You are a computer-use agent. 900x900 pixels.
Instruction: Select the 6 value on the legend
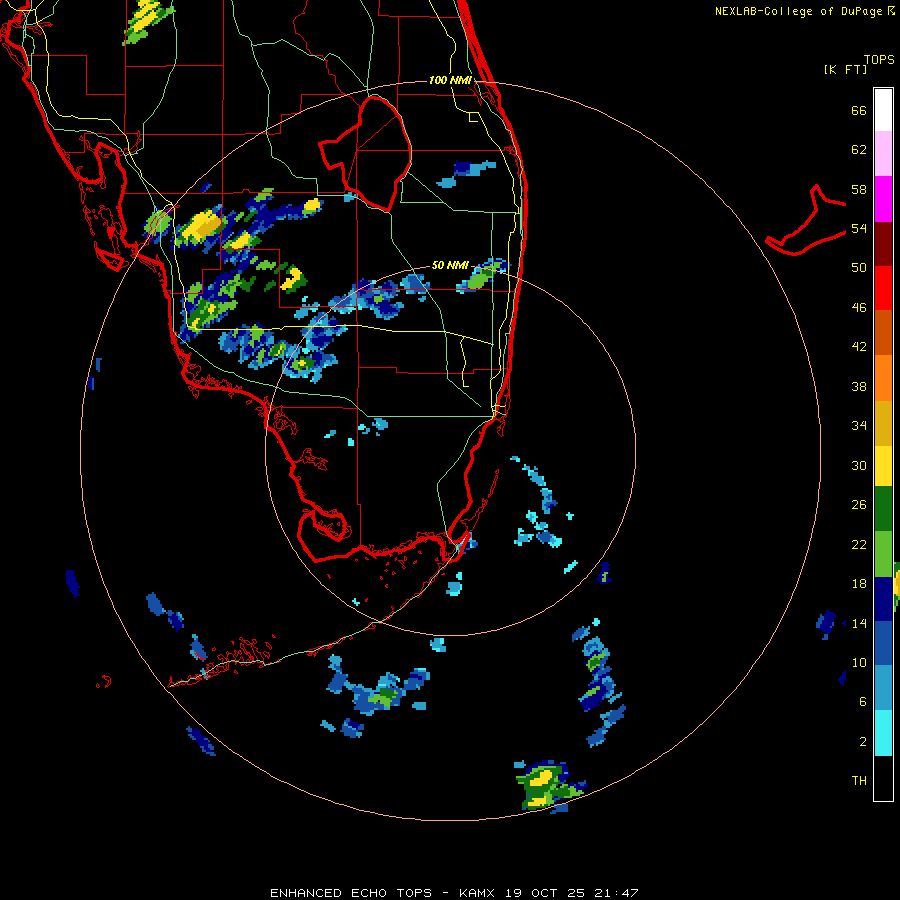click(x=863, y=702)
